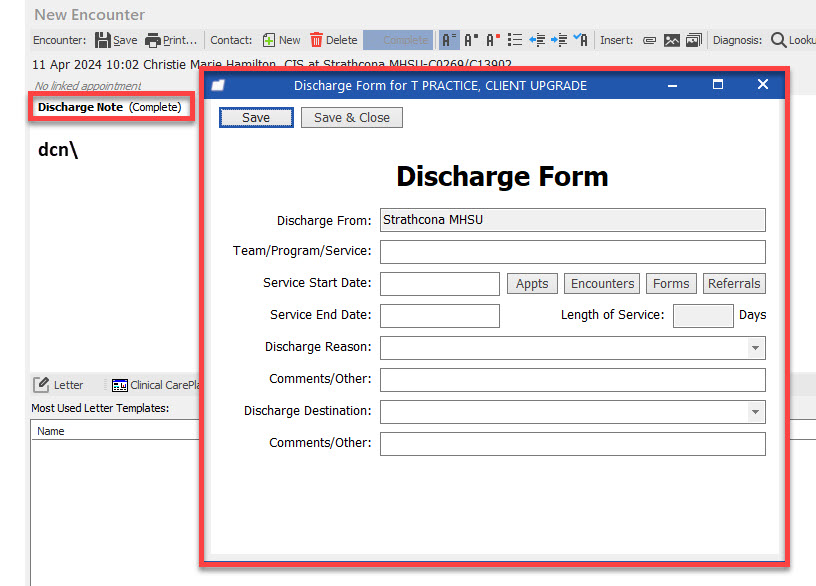
Task: Toggle the highlighted normal text style button
Action: [448, 40]
